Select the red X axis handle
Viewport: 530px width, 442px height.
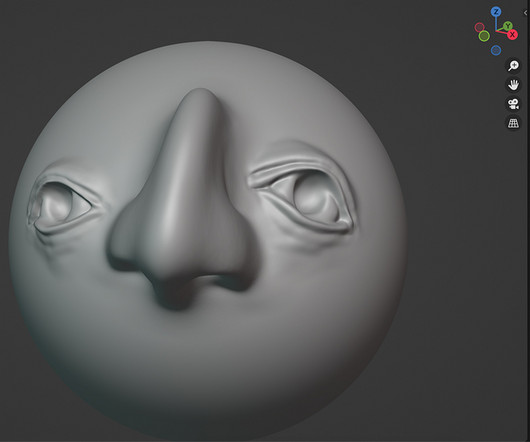pyautogui.click(x=512, y=34)
